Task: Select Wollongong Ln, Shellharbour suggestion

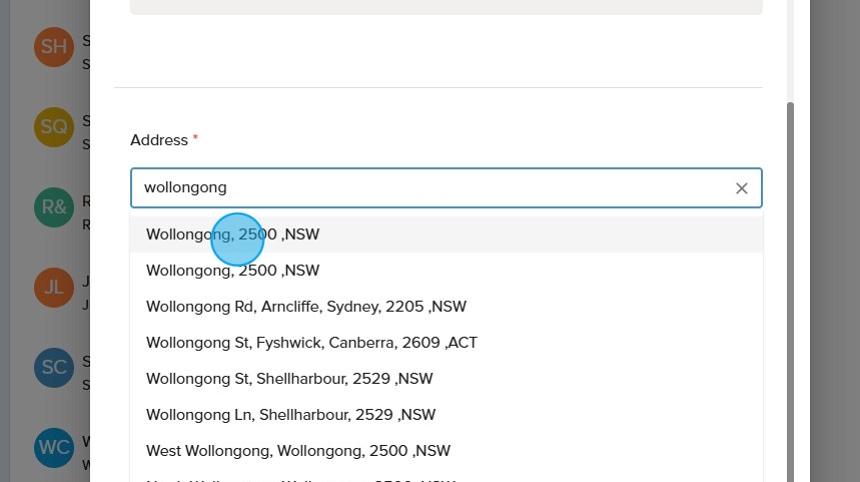Action: (290, 414)
